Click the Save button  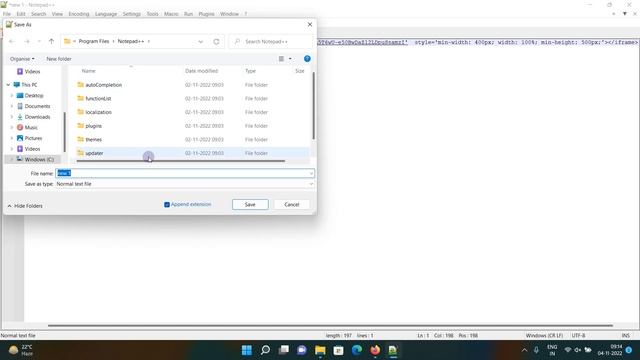[x=250, y=204]
